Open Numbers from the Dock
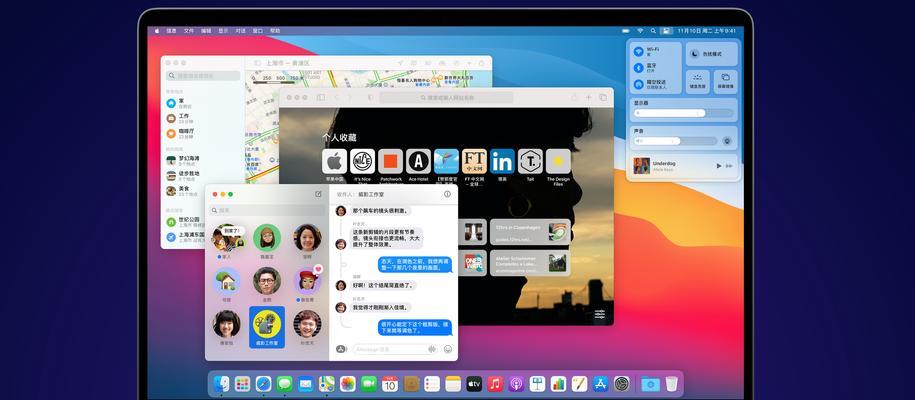The image size is (915, 400). (558, 384)
